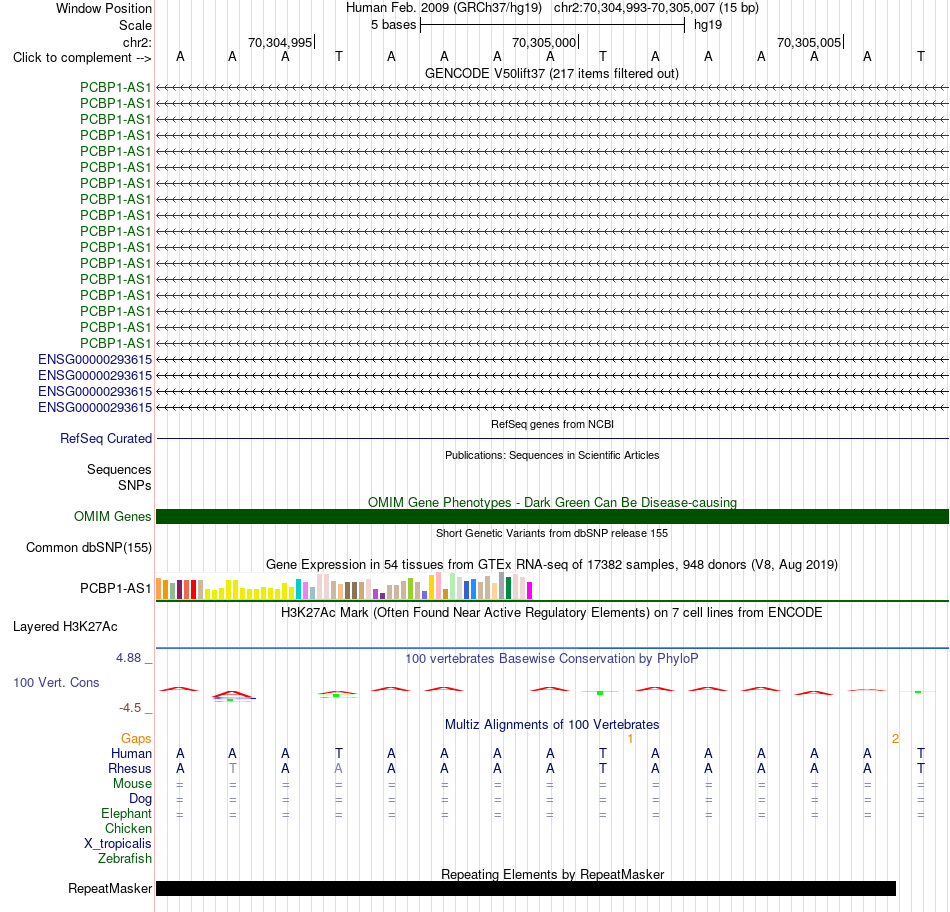This screenshot has width=950, height=912.
Task: Open the H3K27Ac Mark track title
Action: 552,612
